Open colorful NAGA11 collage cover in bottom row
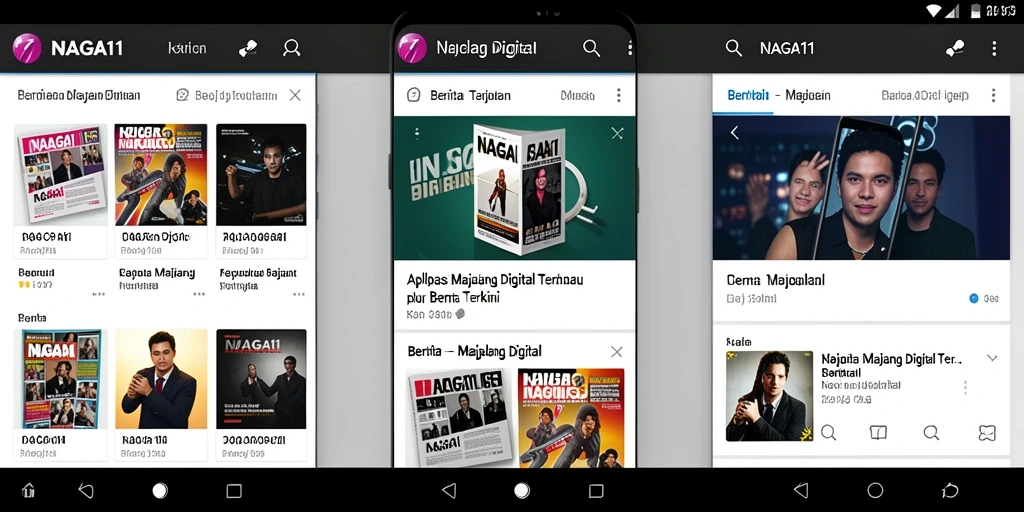1024x512 pixels. (x=61, y=379)
